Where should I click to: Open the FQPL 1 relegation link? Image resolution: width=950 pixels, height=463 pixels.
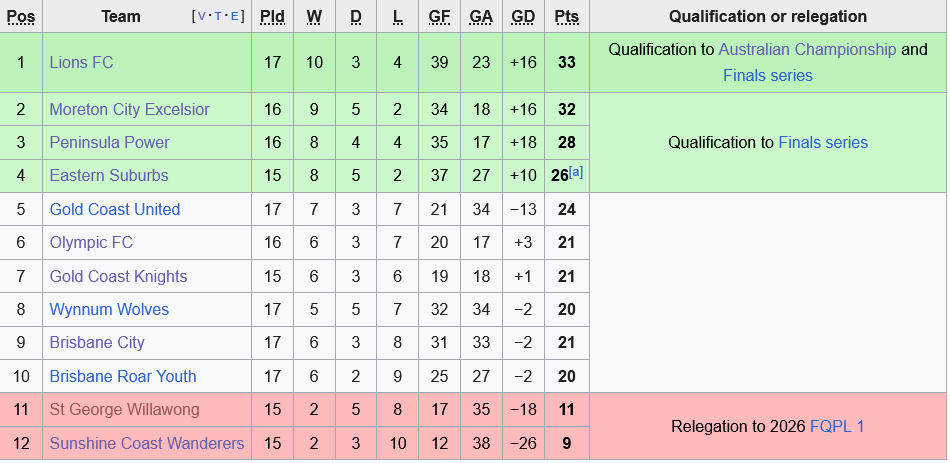(x=837, y=426)
